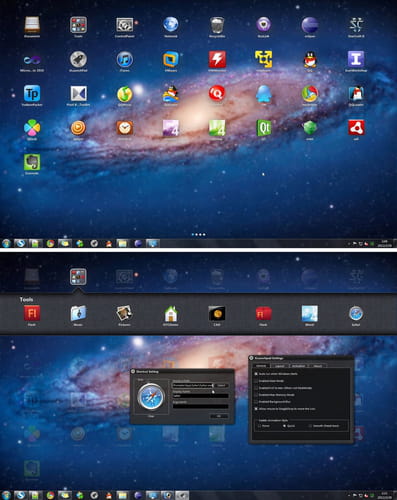Launch the QQ penguin icon with red scarf
The width and height of the screenshot is (397, 500).
tap(310, 59)
